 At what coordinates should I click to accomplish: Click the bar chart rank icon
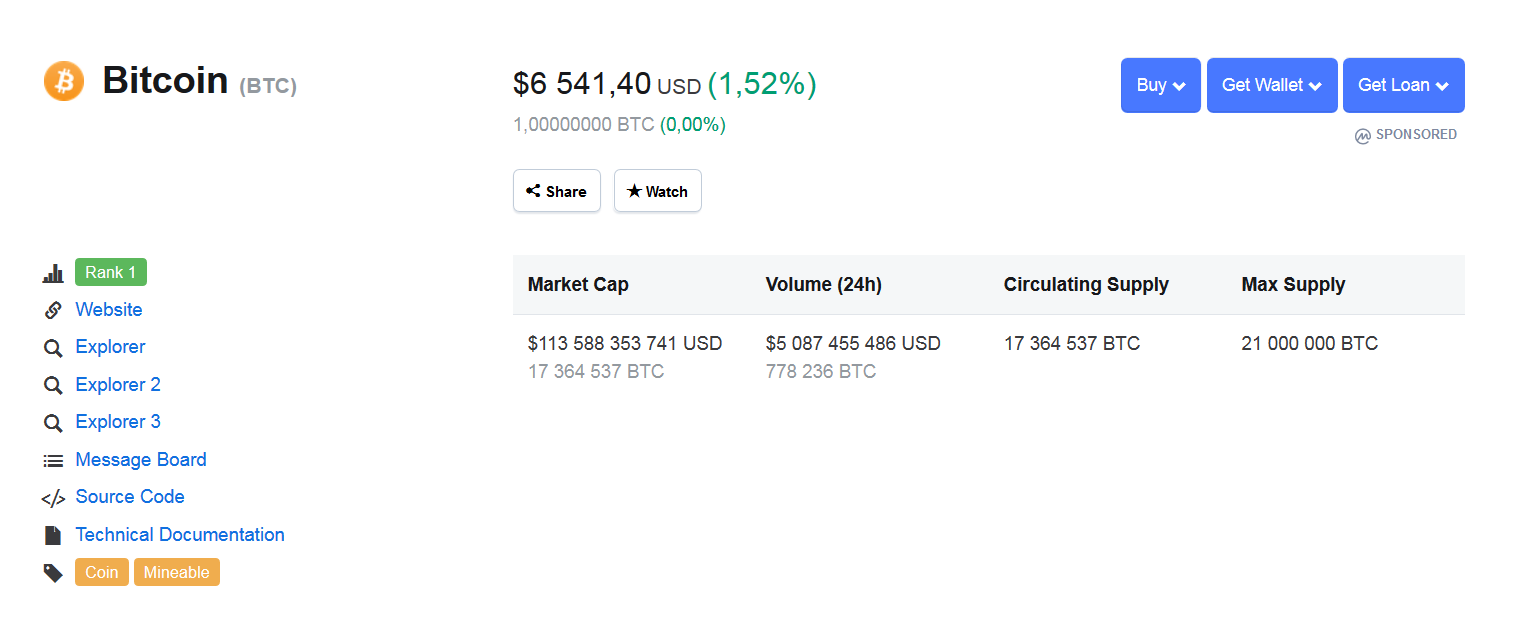coord(53,273)
